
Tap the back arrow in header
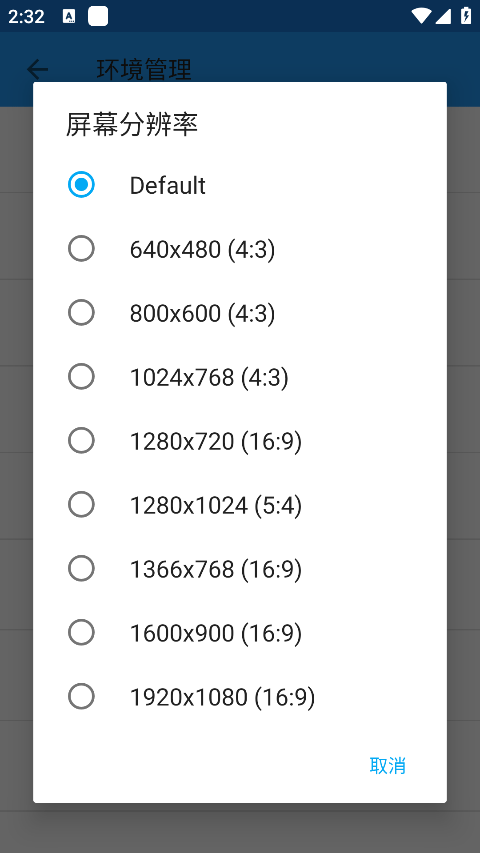point(38,69)
